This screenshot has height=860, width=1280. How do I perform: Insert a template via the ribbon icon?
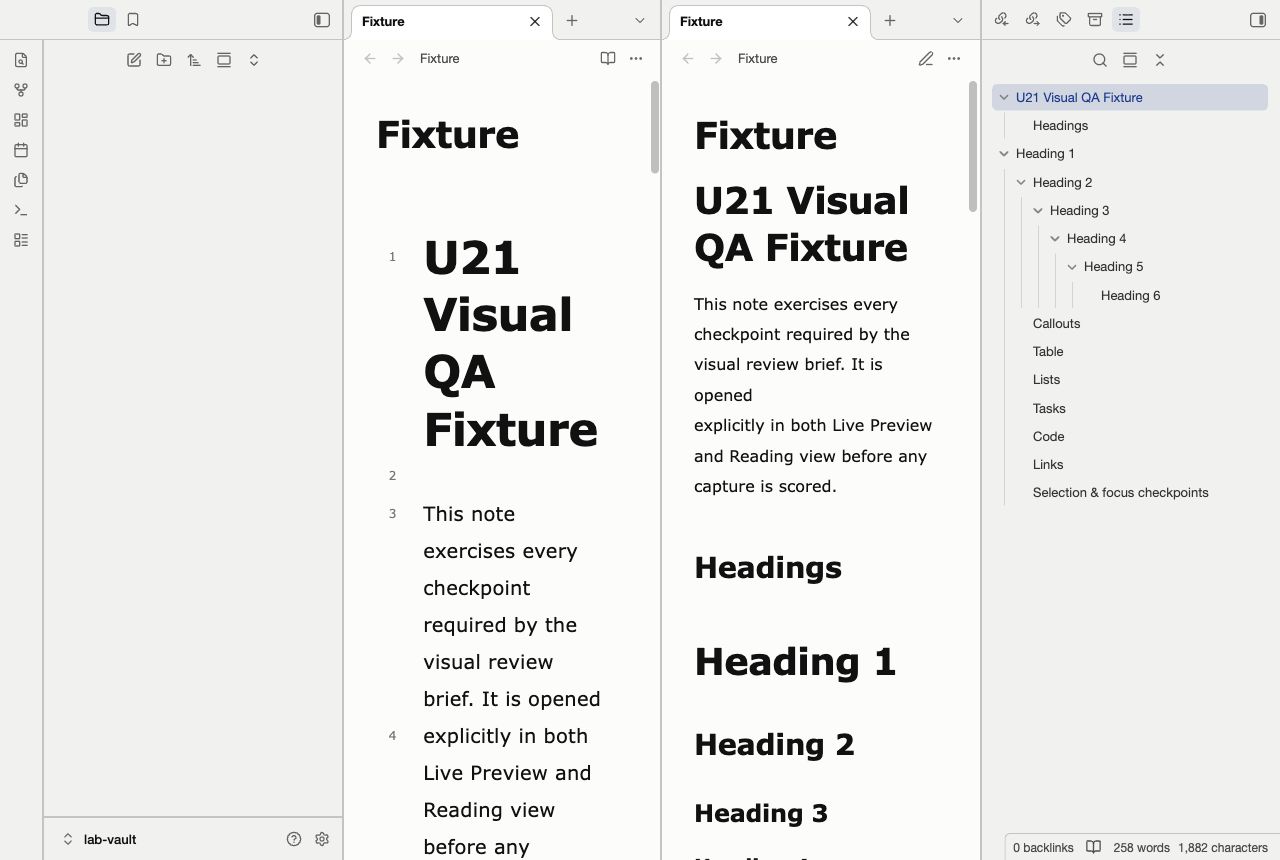[21, 180]
